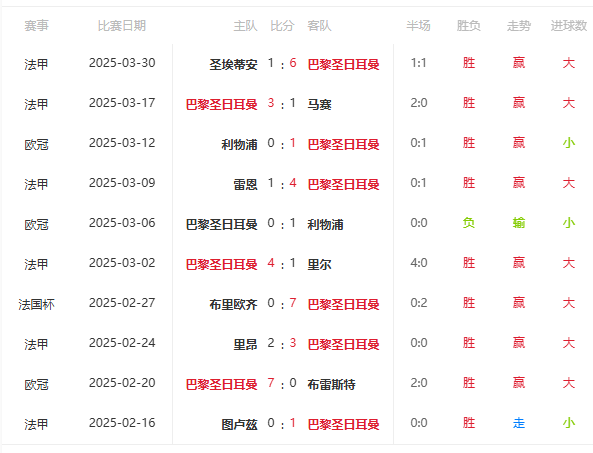Open 马赛 away team link
593x453 pixels.
[319, 104]
